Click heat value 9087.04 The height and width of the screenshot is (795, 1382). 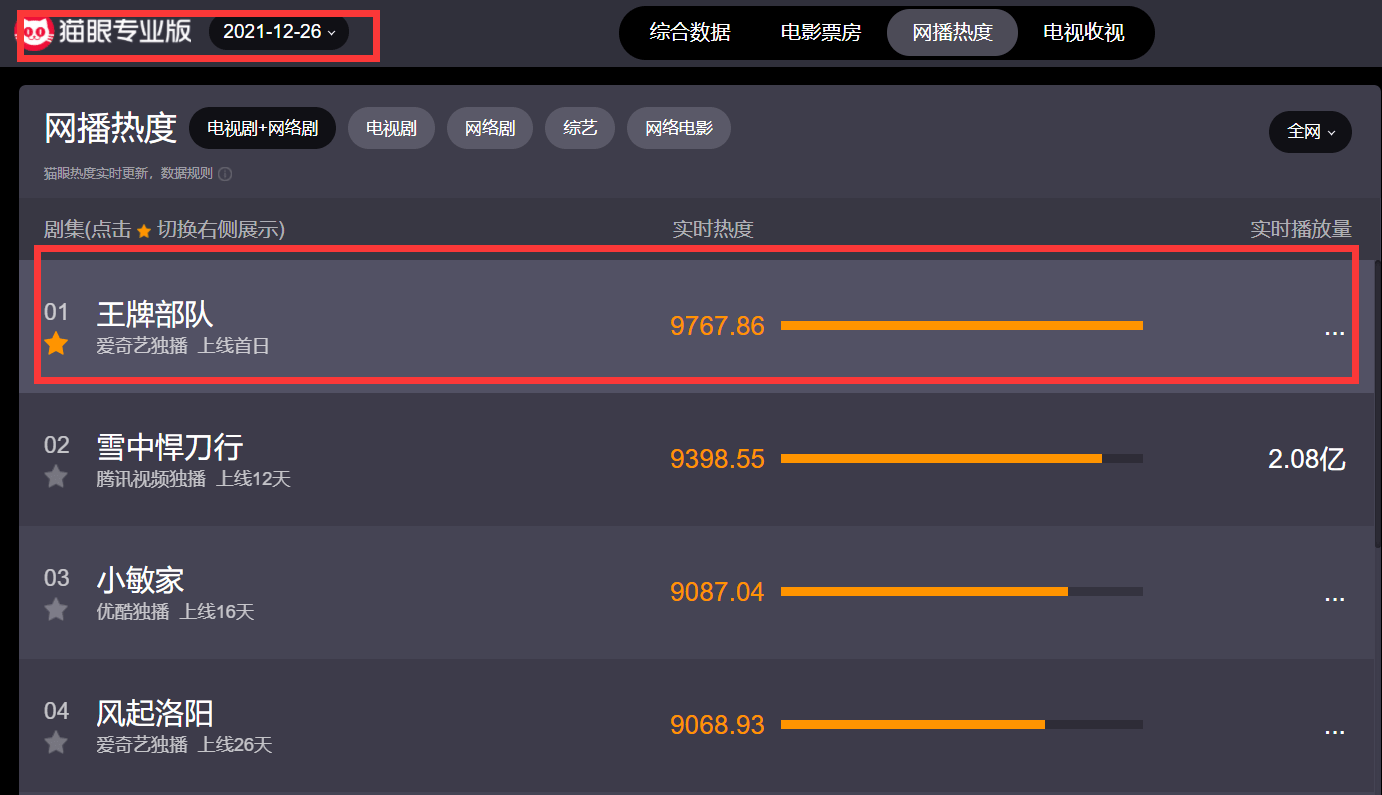pos(717,592)
